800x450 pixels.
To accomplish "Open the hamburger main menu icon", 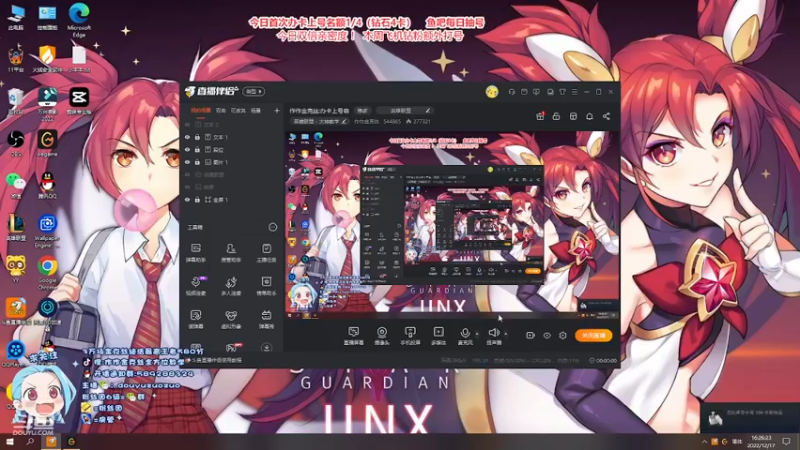I will (x=574, y=92).
